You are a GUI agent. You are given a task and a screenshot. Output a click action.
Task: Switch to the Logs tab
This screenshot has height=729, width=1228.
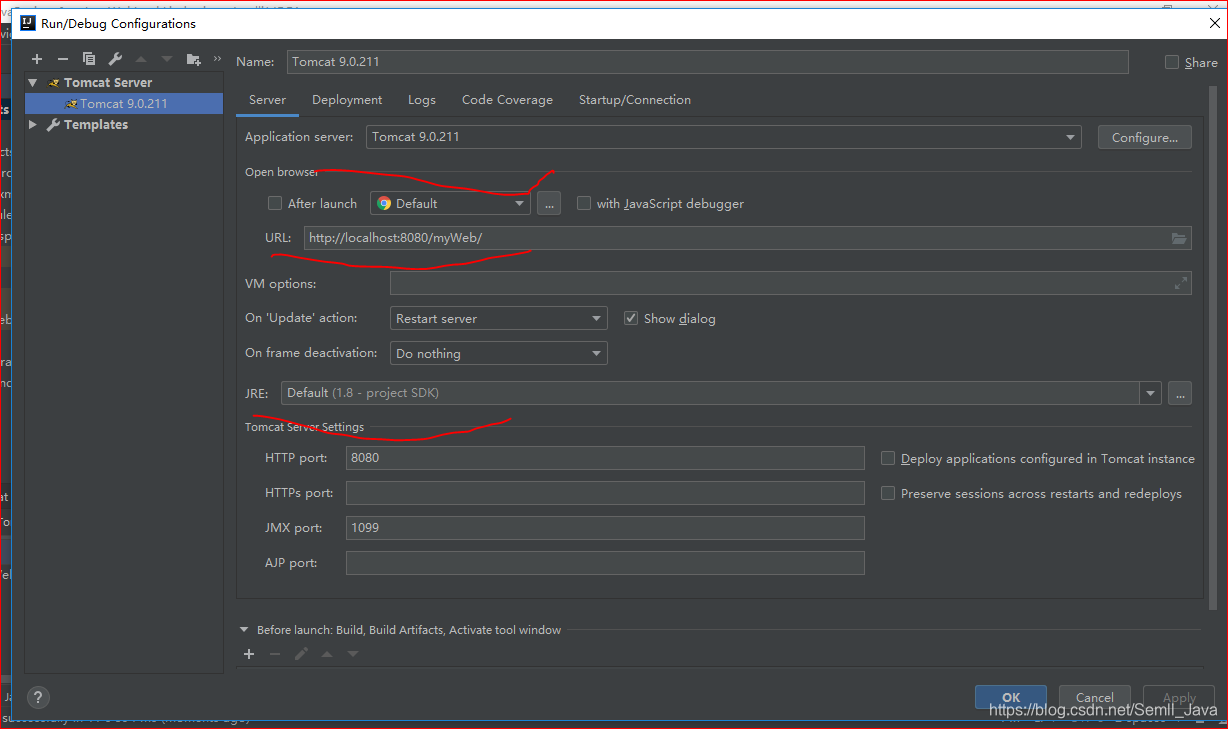click(x=422, y=100)
